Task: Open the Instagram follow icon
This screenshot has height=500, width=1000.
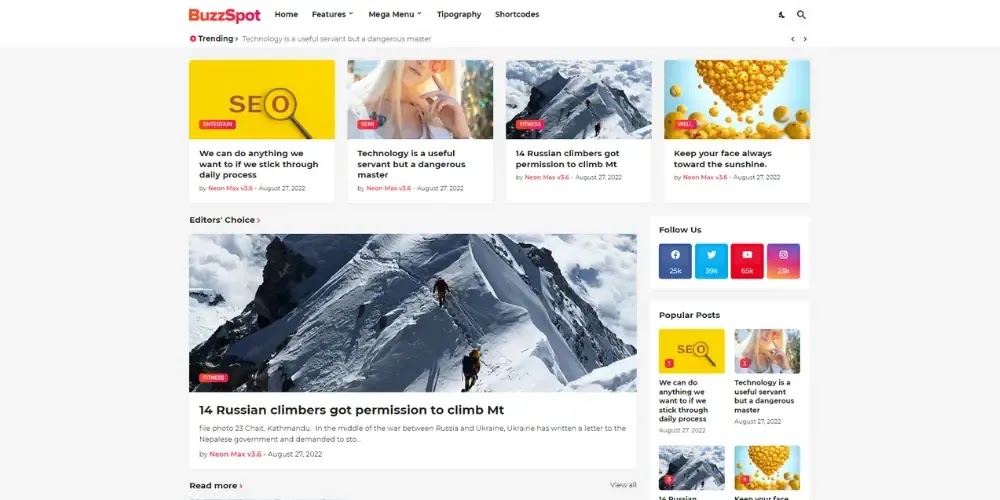Action: point(783,261)
